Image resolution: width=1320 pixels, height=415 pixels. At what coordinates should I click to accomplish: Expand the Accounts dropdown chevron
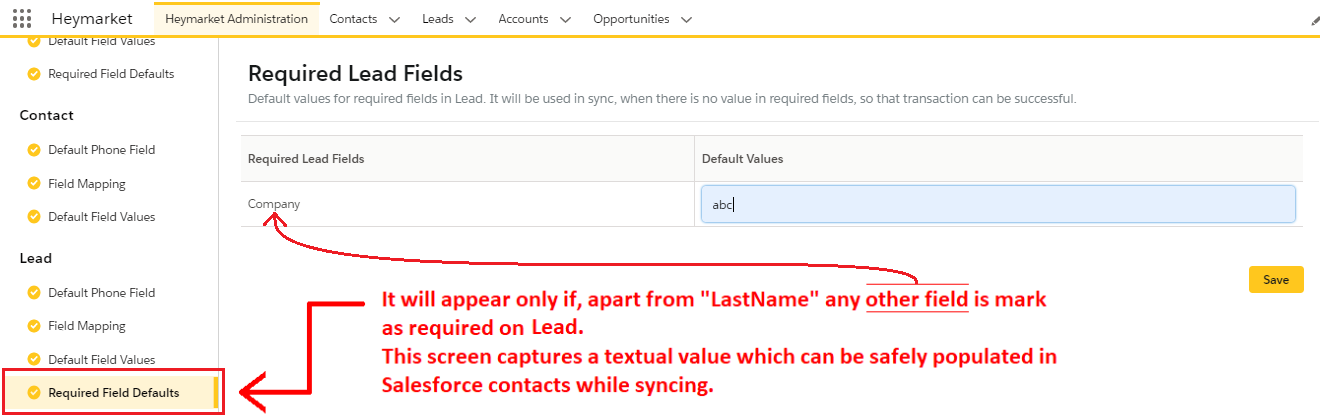click(565, 19)
